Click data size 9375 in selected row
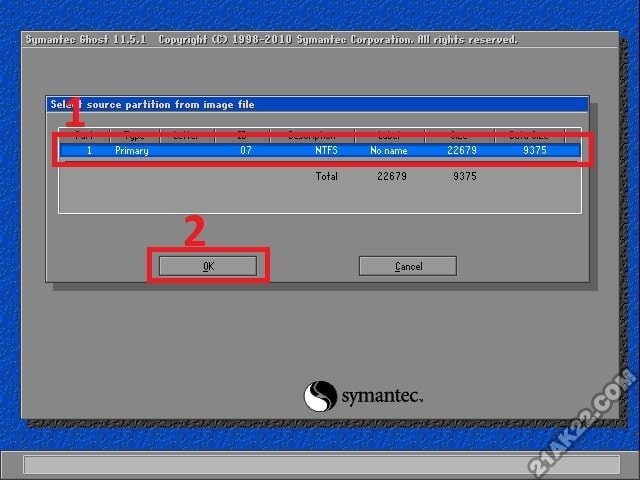The image size is (640, 480). [535, 150]
